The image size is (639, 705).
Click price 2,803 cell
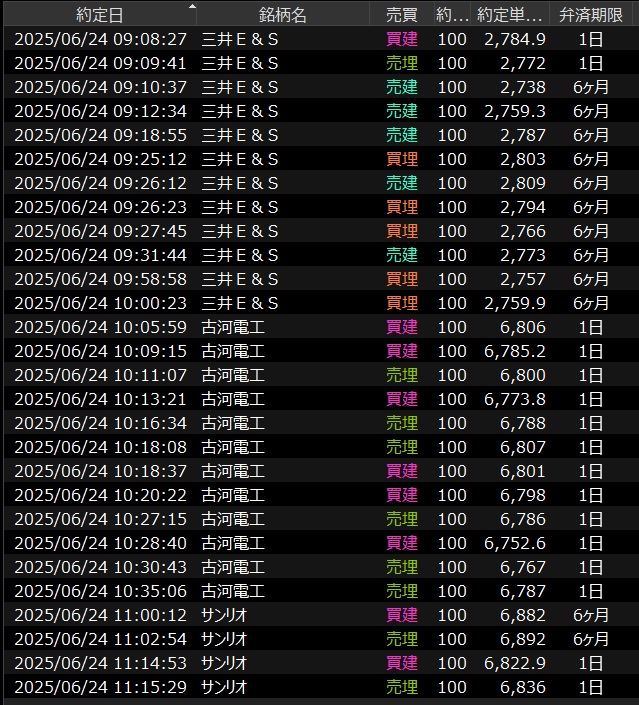(523, 159)
